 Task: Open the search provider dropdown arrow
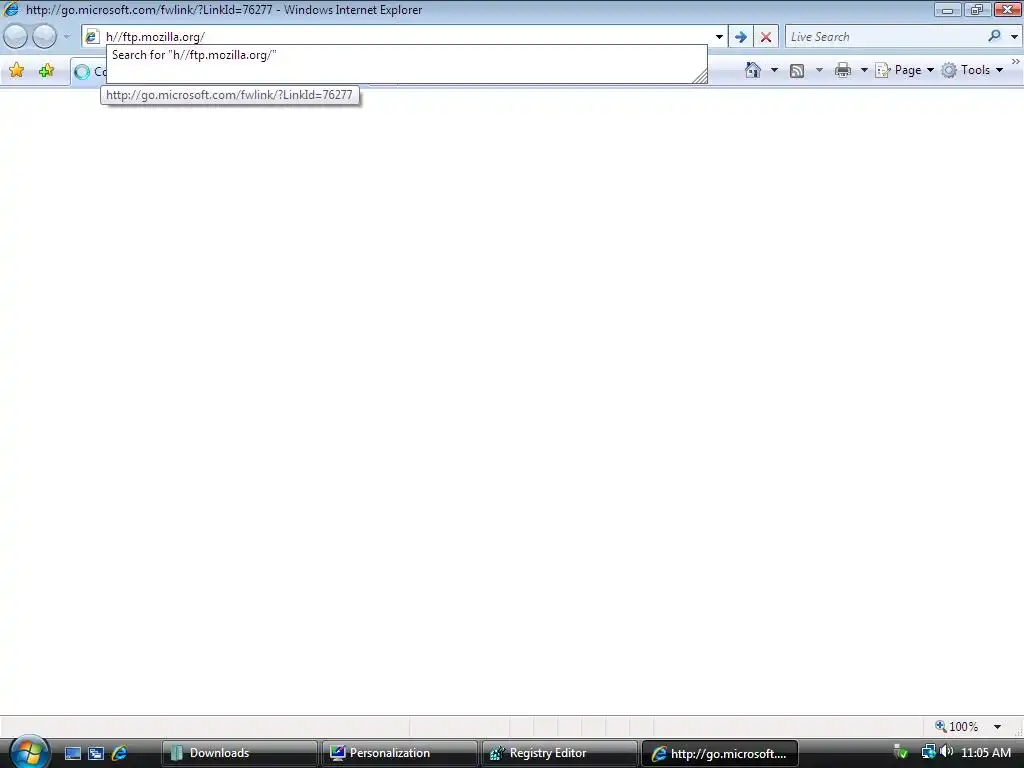coord(1014,37)
